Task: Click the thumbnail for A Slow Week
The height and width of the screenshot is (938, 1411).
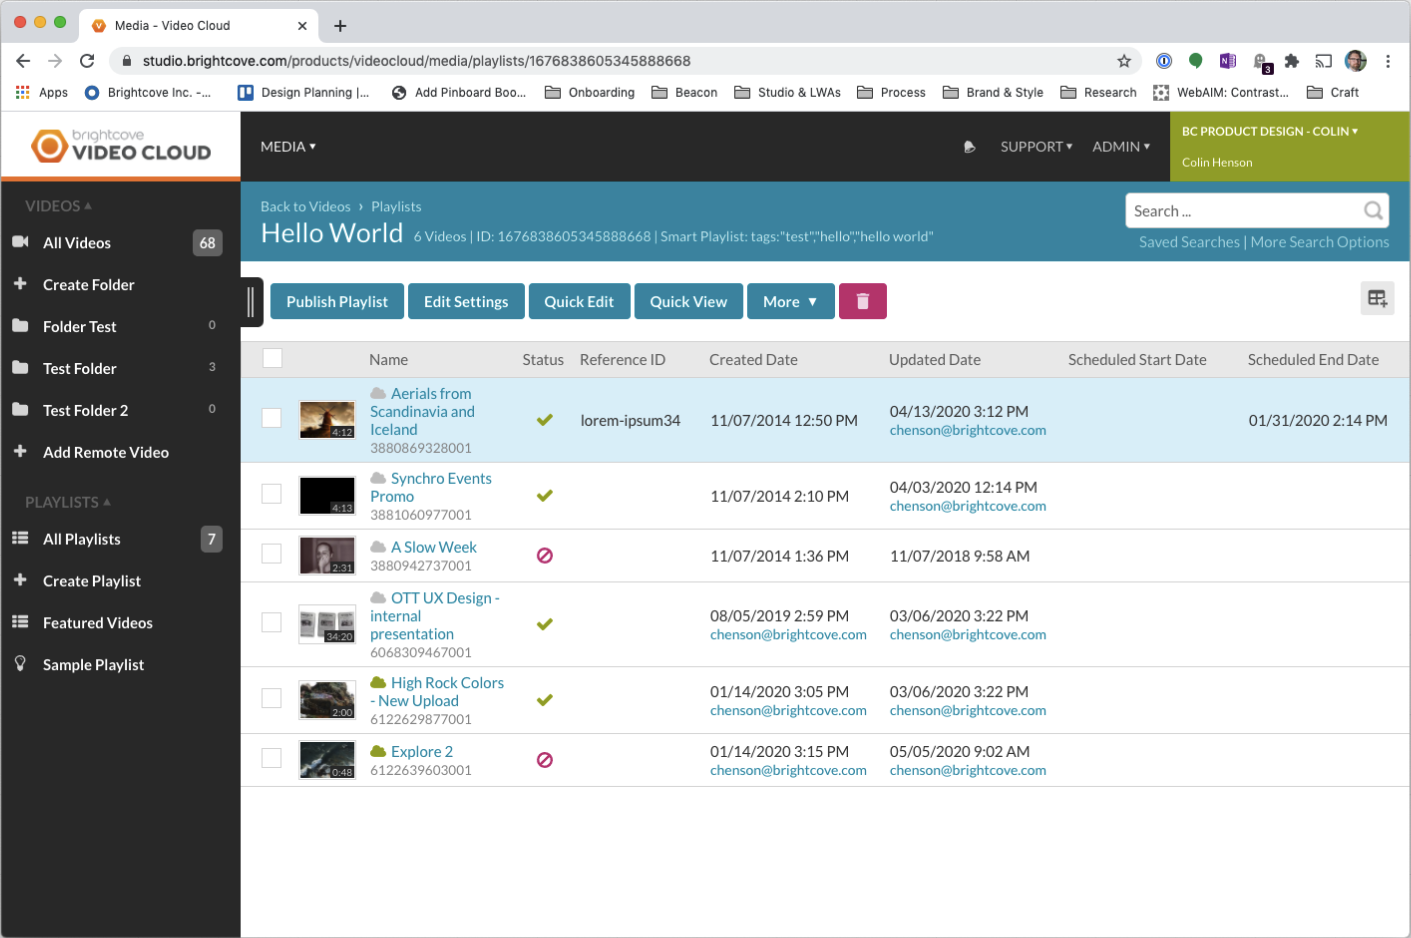Action: [x=327, y=555]
